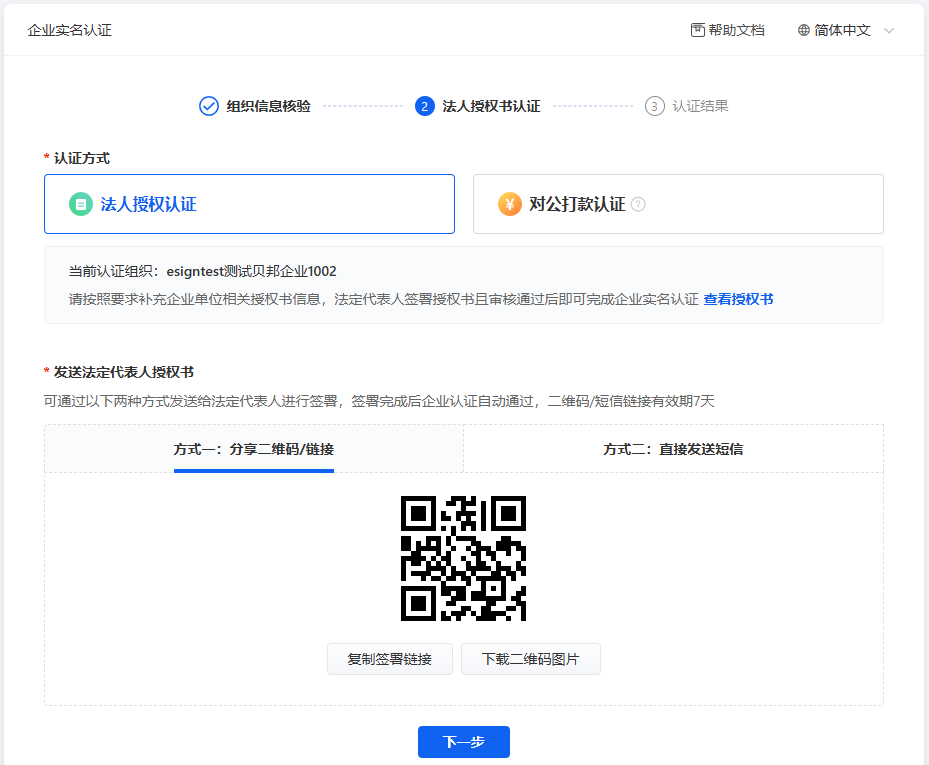Select 法人授权认证 as verification method
The width and height of the screenshot is (929, 765).
[249, 204]
